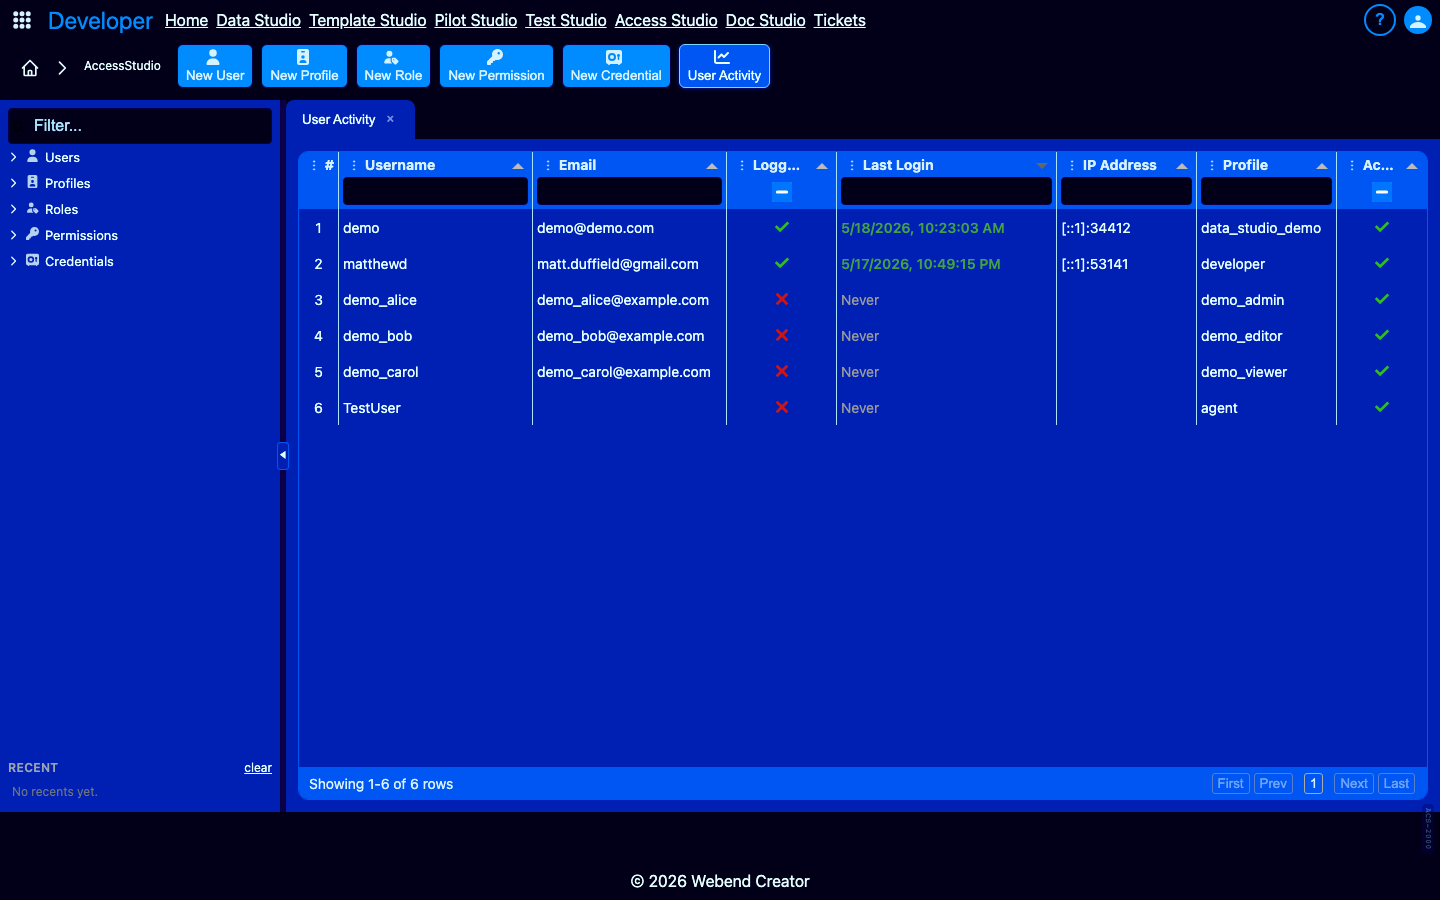
Task: Open the IP Address column menu dots
Action: tap(1072, 165)
